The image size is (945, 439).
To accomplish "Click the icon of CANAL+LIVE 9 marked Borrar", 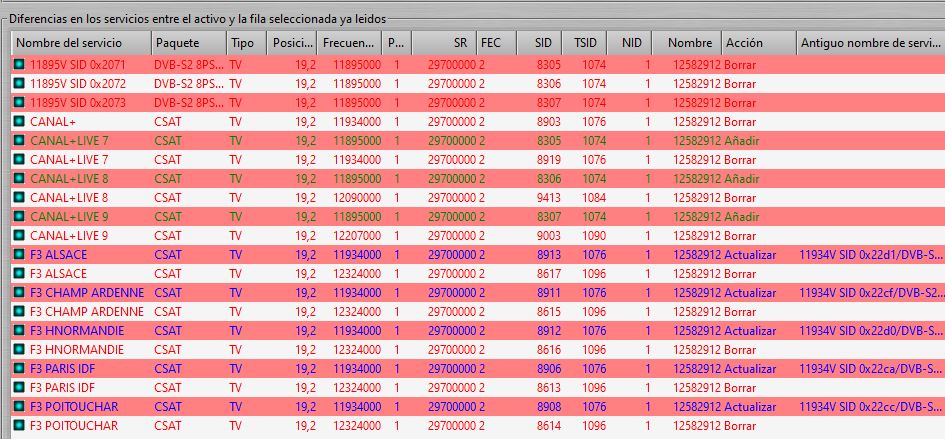I will [20, 235].
